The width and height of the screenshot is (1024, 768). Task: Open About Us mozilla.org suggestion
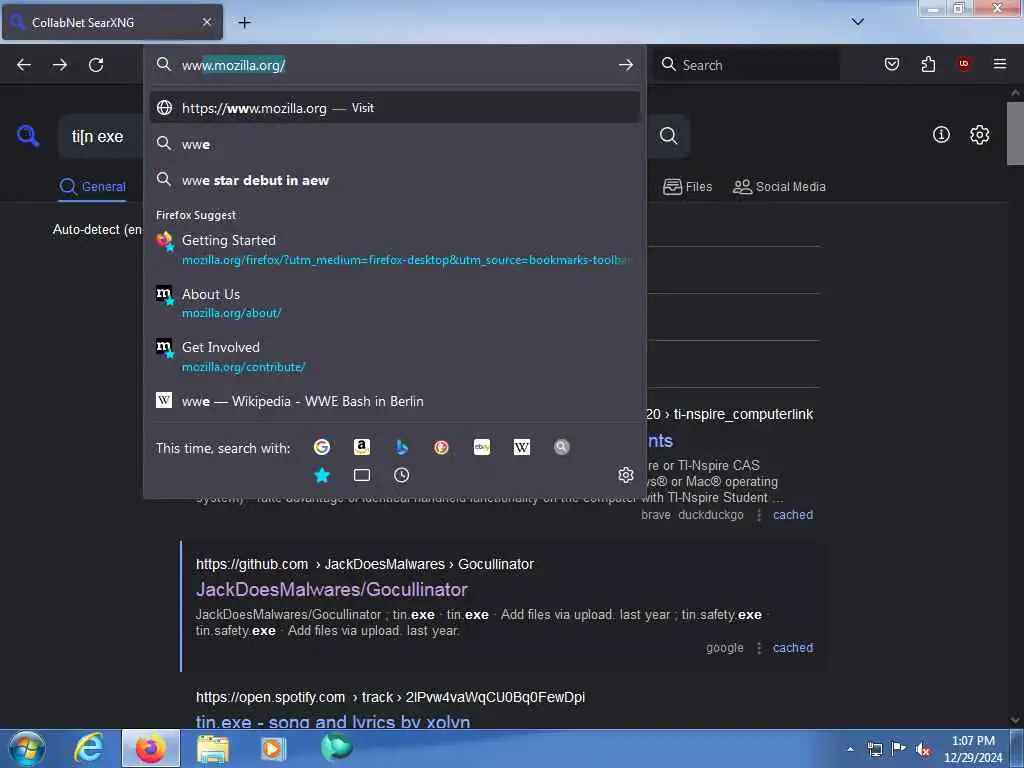coord(395,303)
